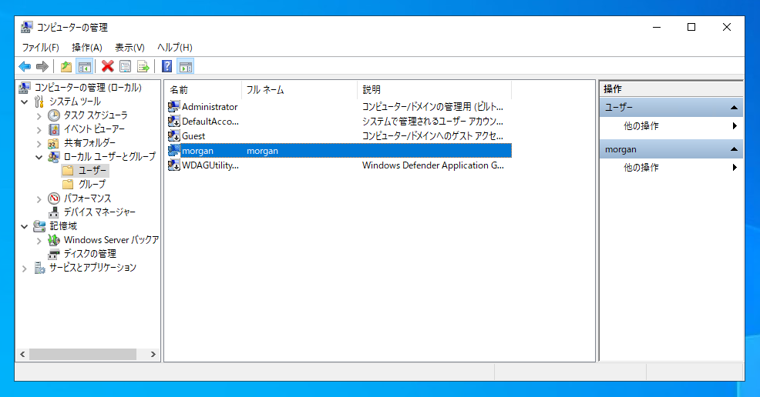Expand the 共有フォルダー node
The width and height of the screenshot is (760, 397).
click(x=39, y=143)
